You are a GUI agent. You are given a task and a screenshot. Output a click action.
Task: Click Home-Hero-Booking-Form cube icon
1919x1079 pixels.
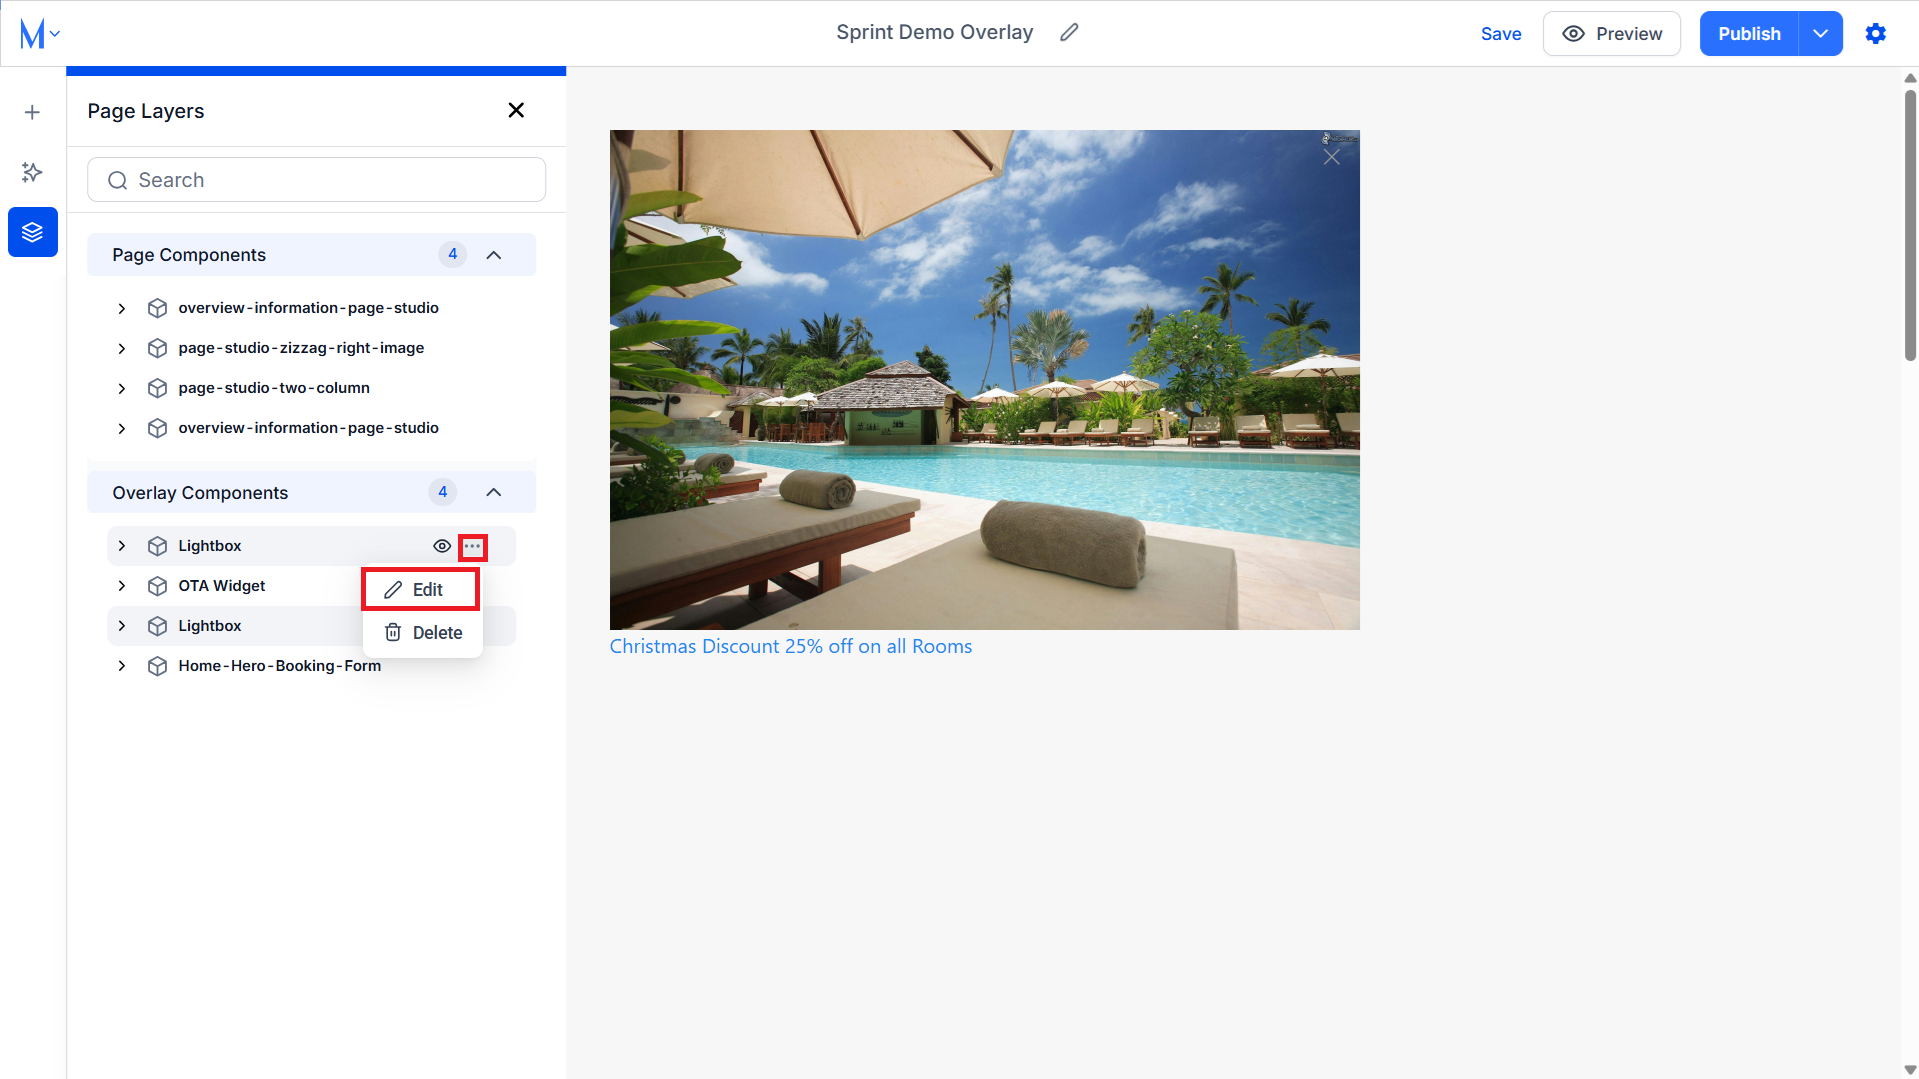[x=157, y=666]
